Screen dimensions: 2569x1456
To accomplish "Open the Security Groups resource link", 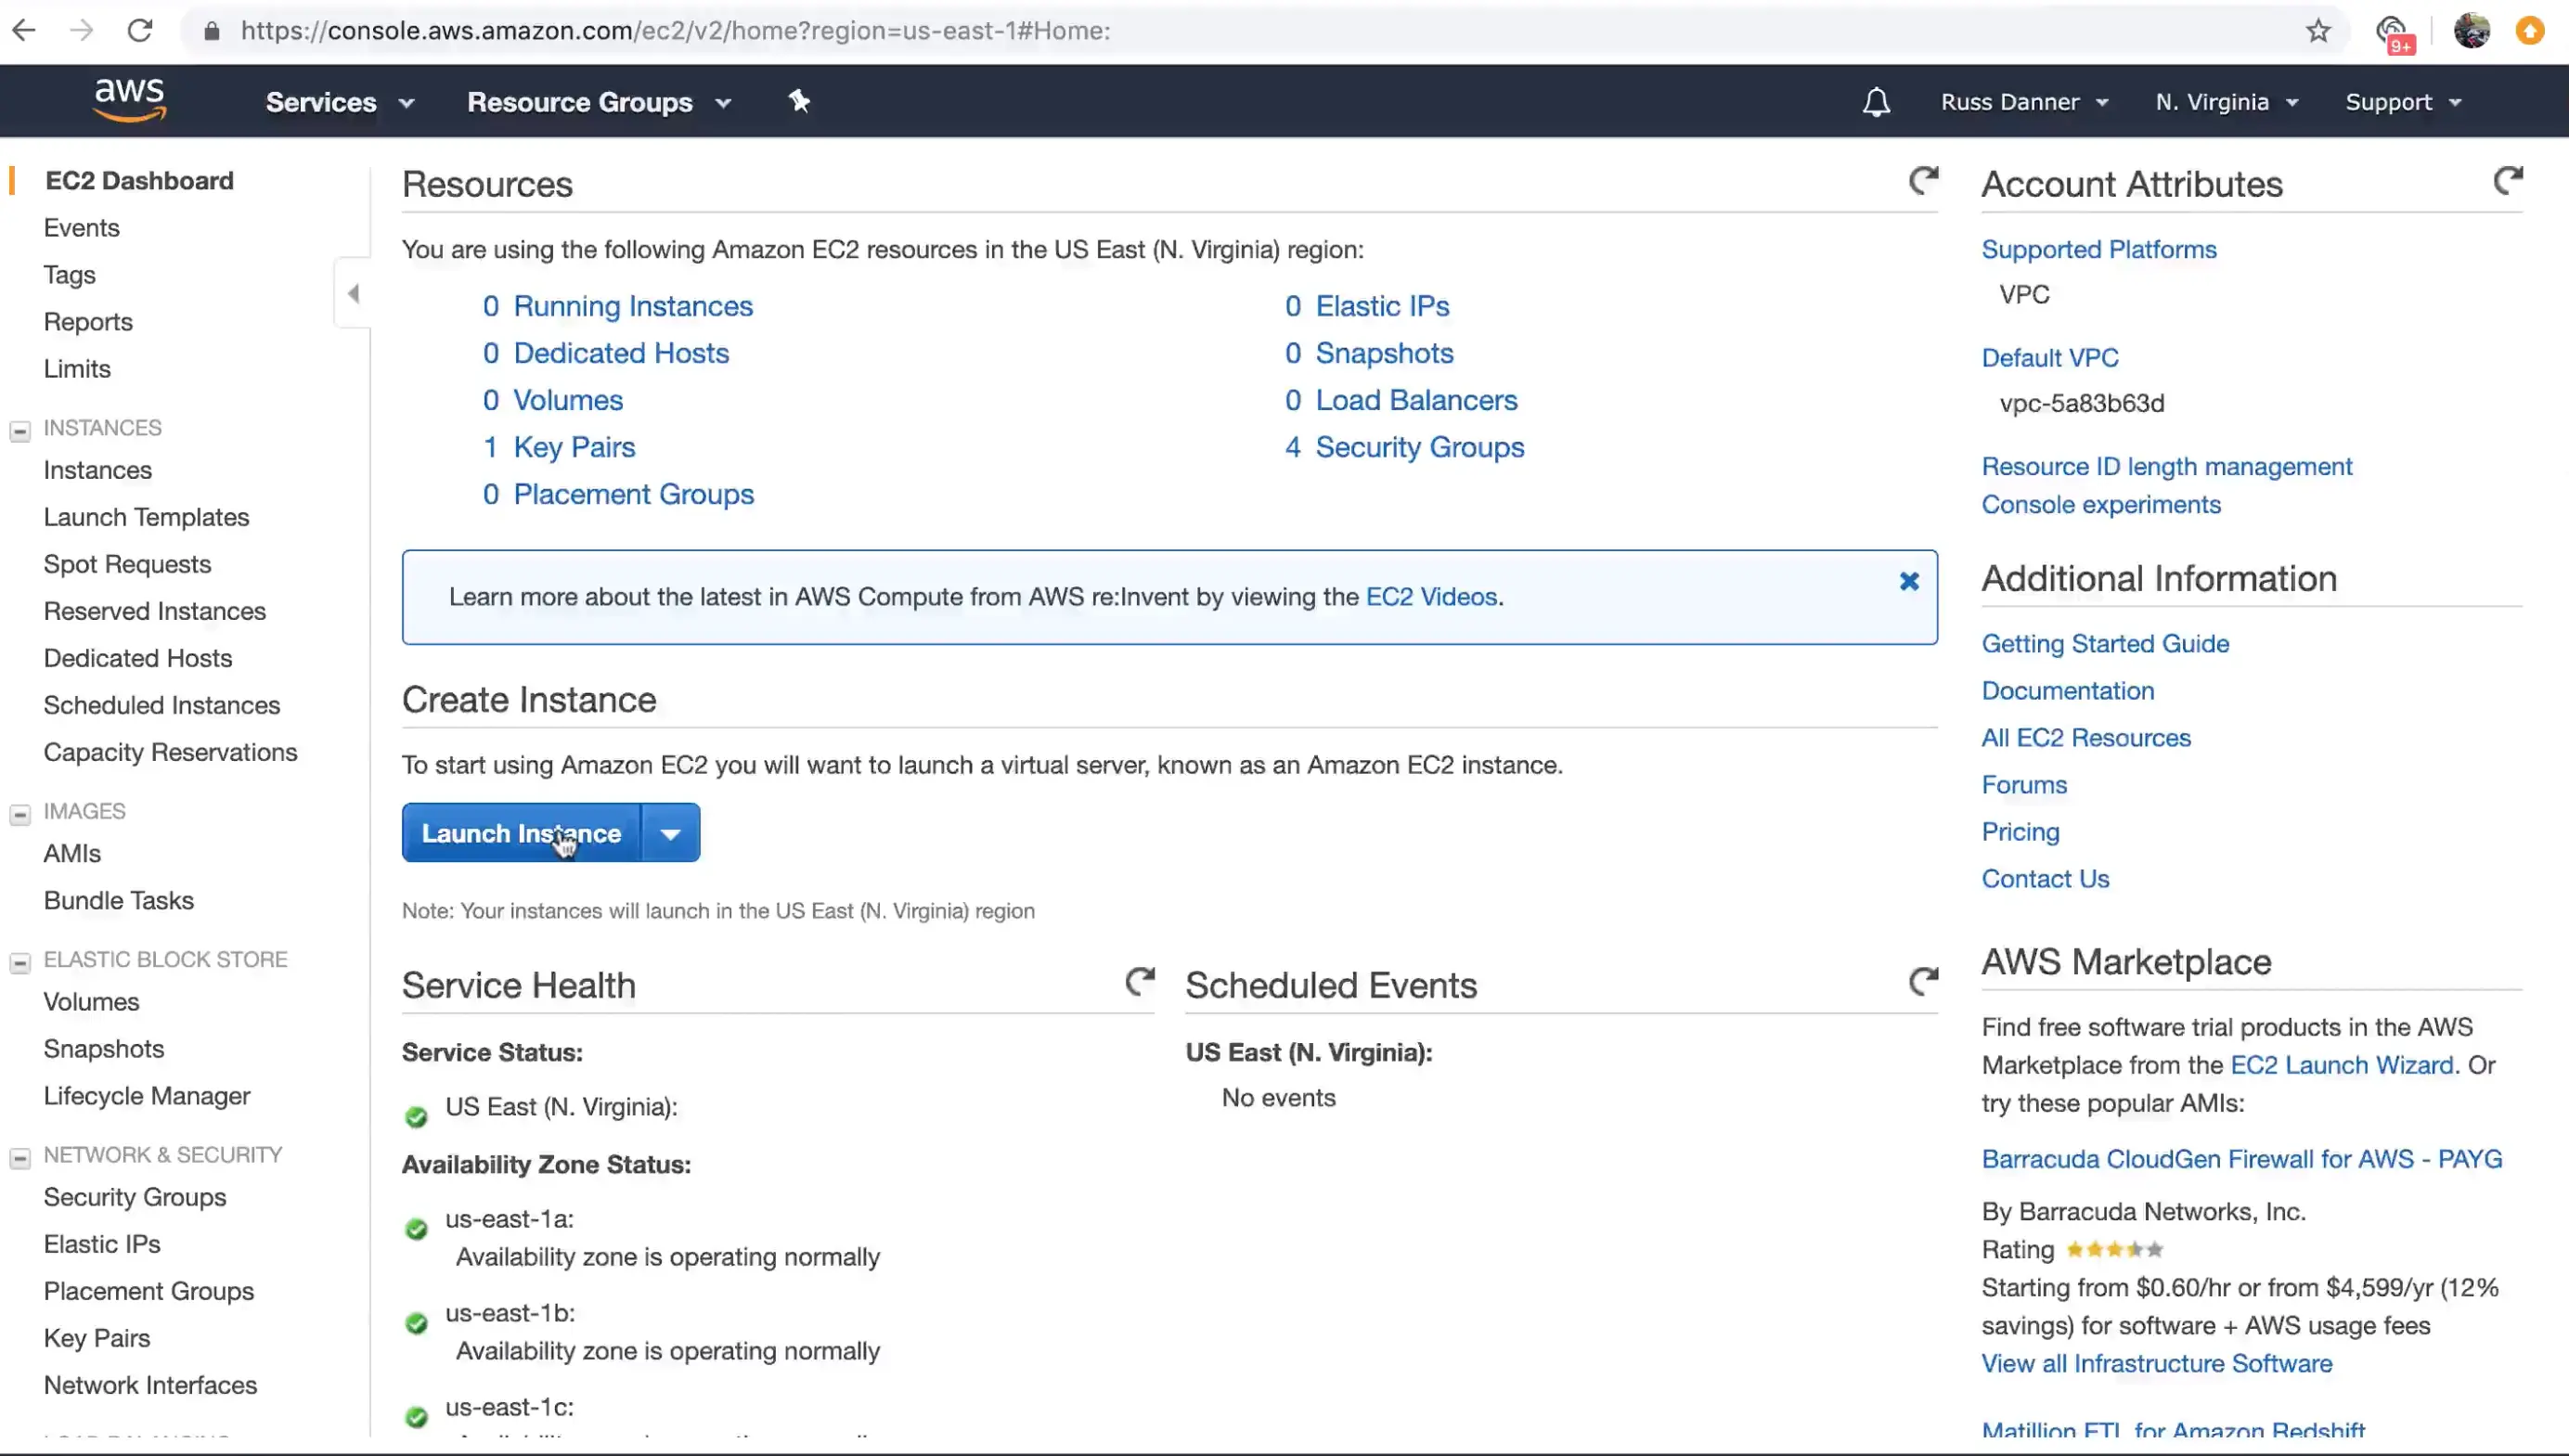I will [x=1418, y=447].
